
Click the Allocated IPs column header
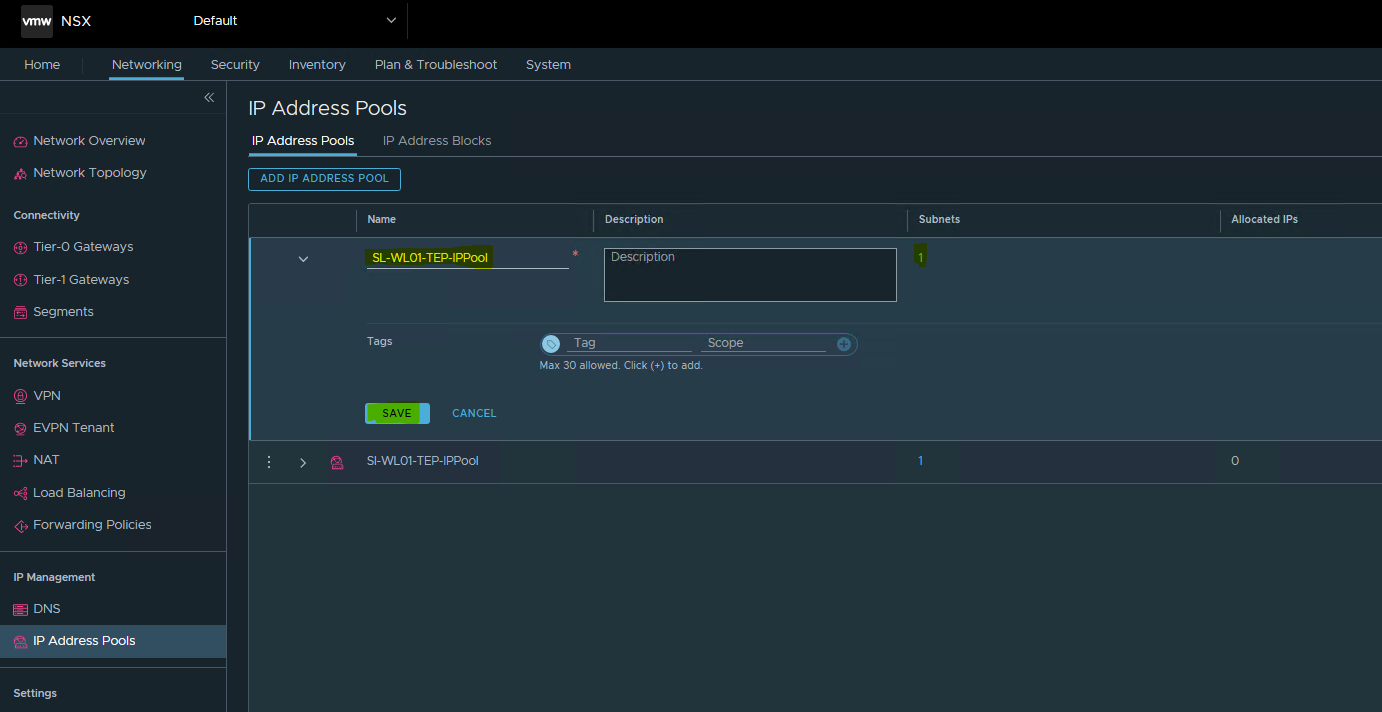1264,219
